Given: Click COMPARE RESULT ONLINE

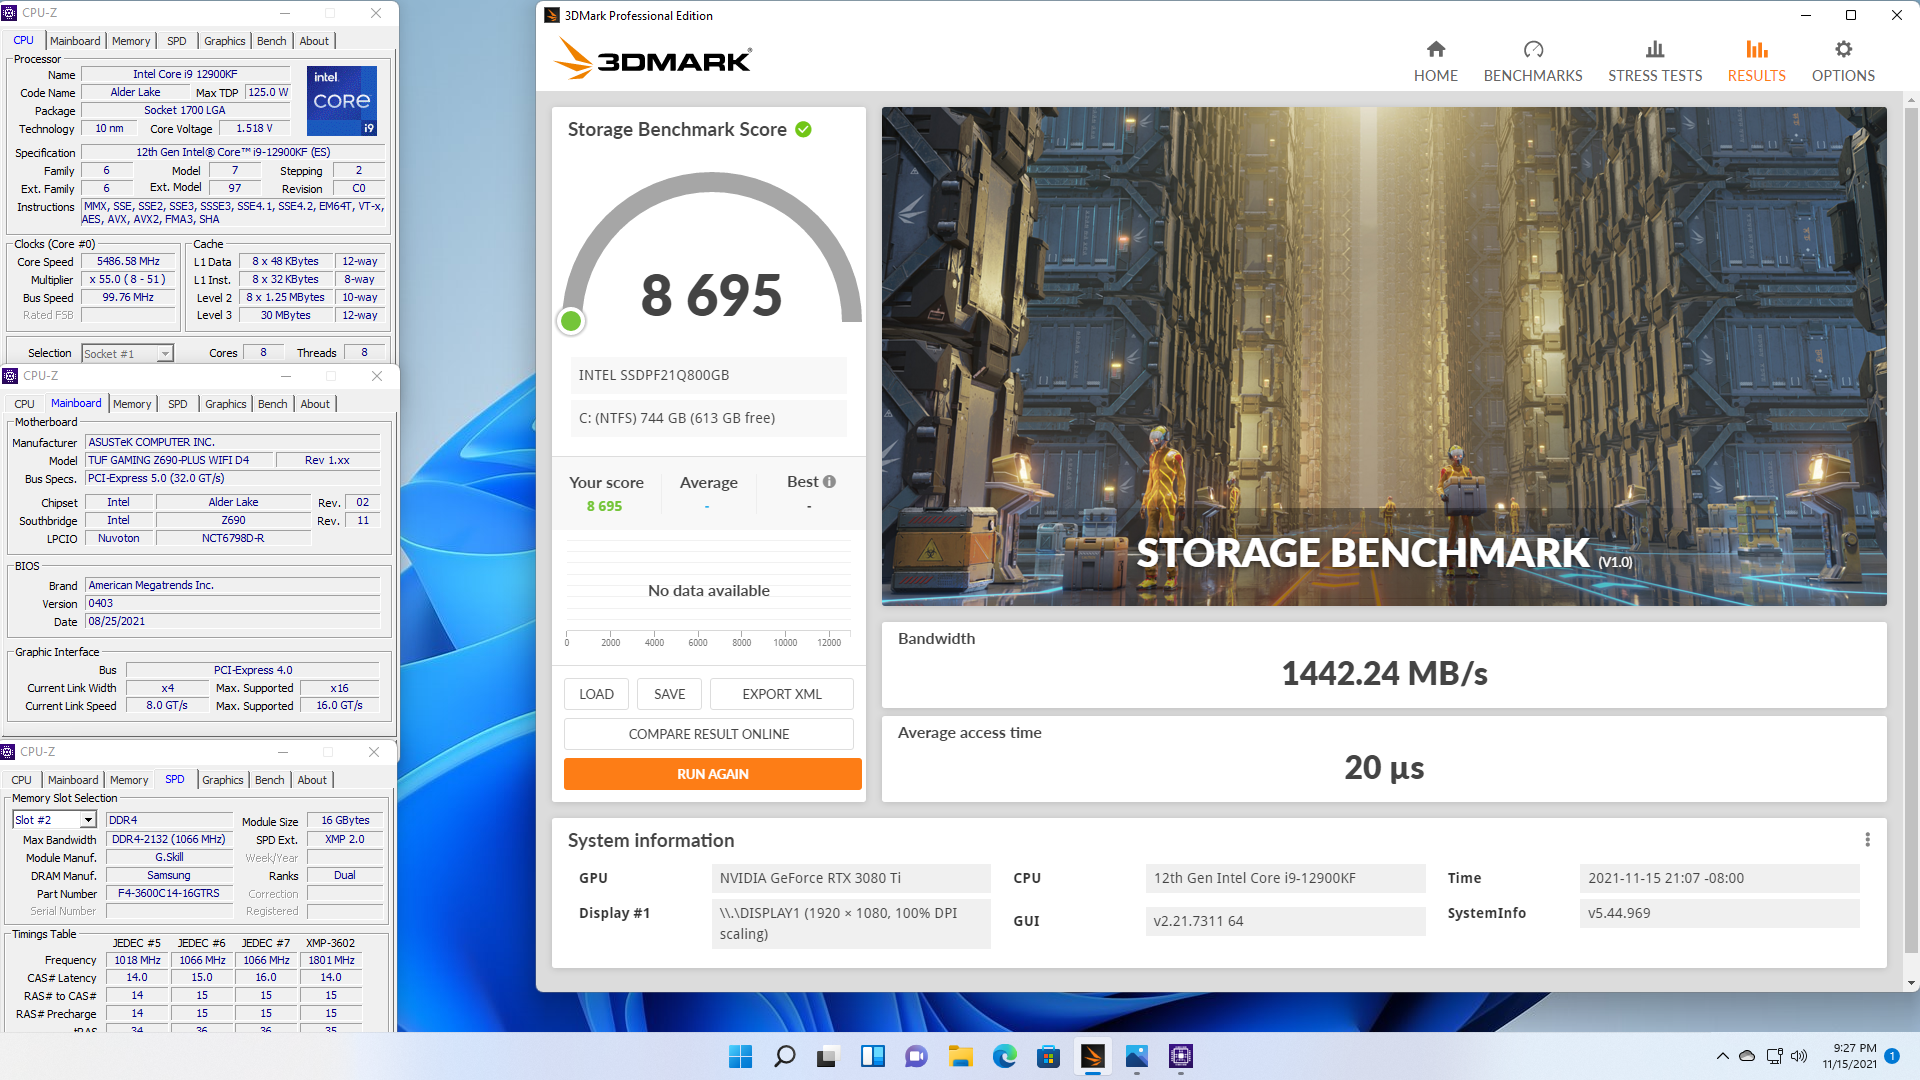Looking at the screenshot, I should [709, 734].
